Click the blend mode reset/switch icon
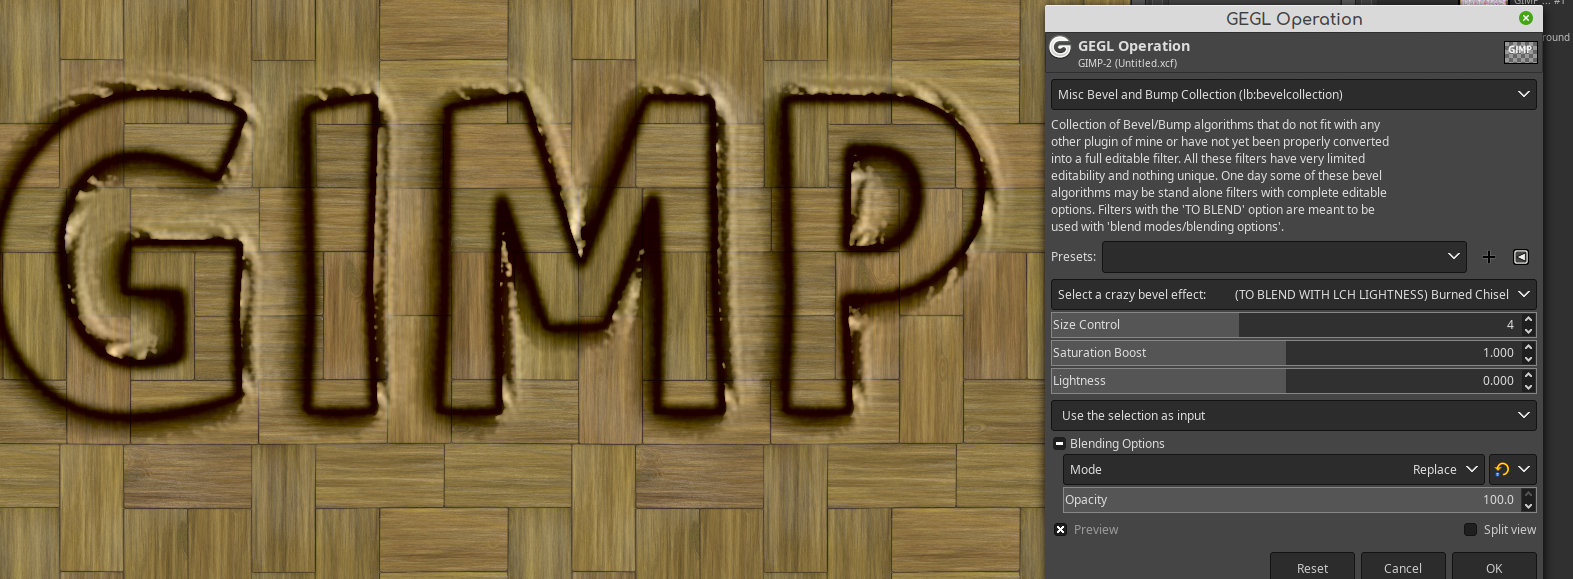 [1502, 470]
